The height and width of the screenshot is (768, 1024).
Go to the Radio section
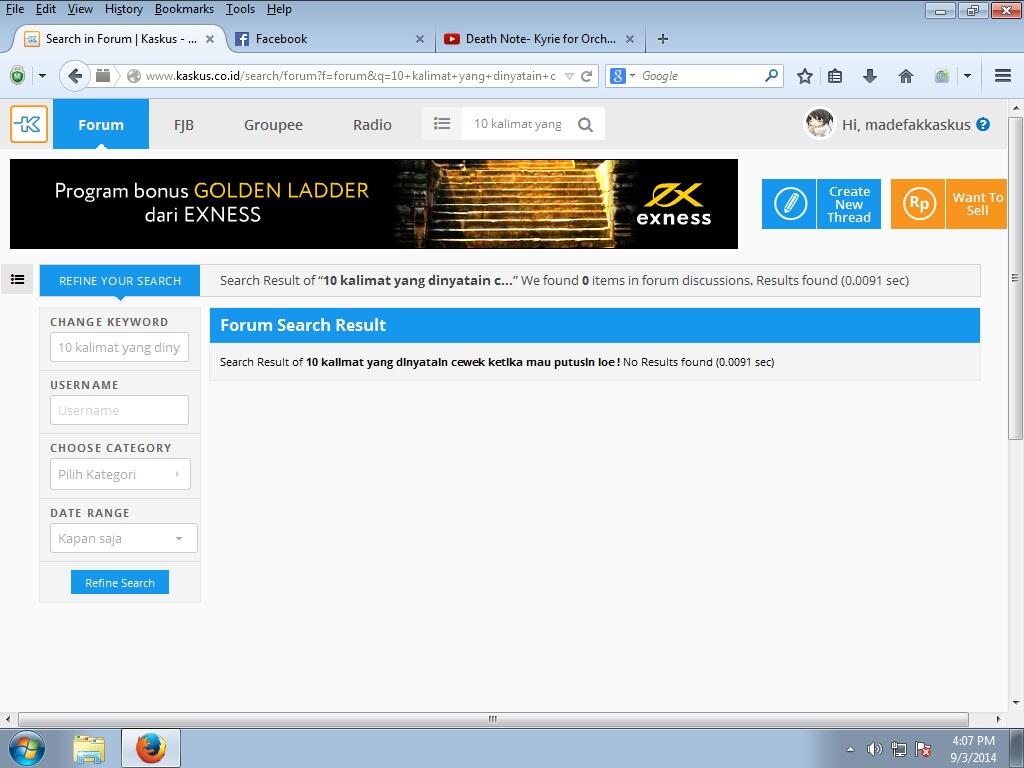click(x=372, y=125)
